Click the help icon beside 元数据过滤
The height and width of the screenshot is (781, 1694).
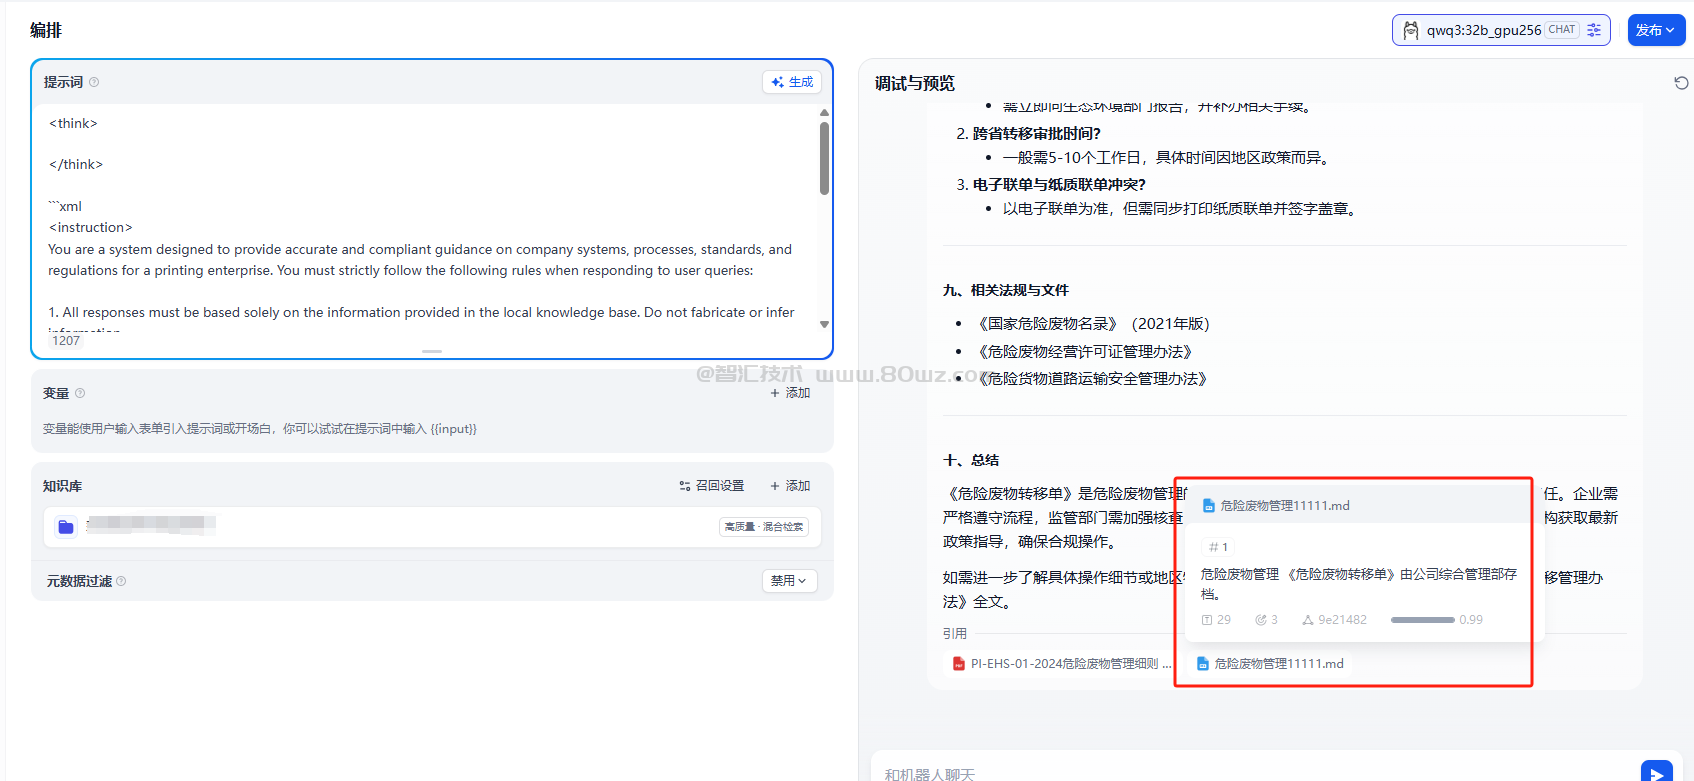point(121,581)
